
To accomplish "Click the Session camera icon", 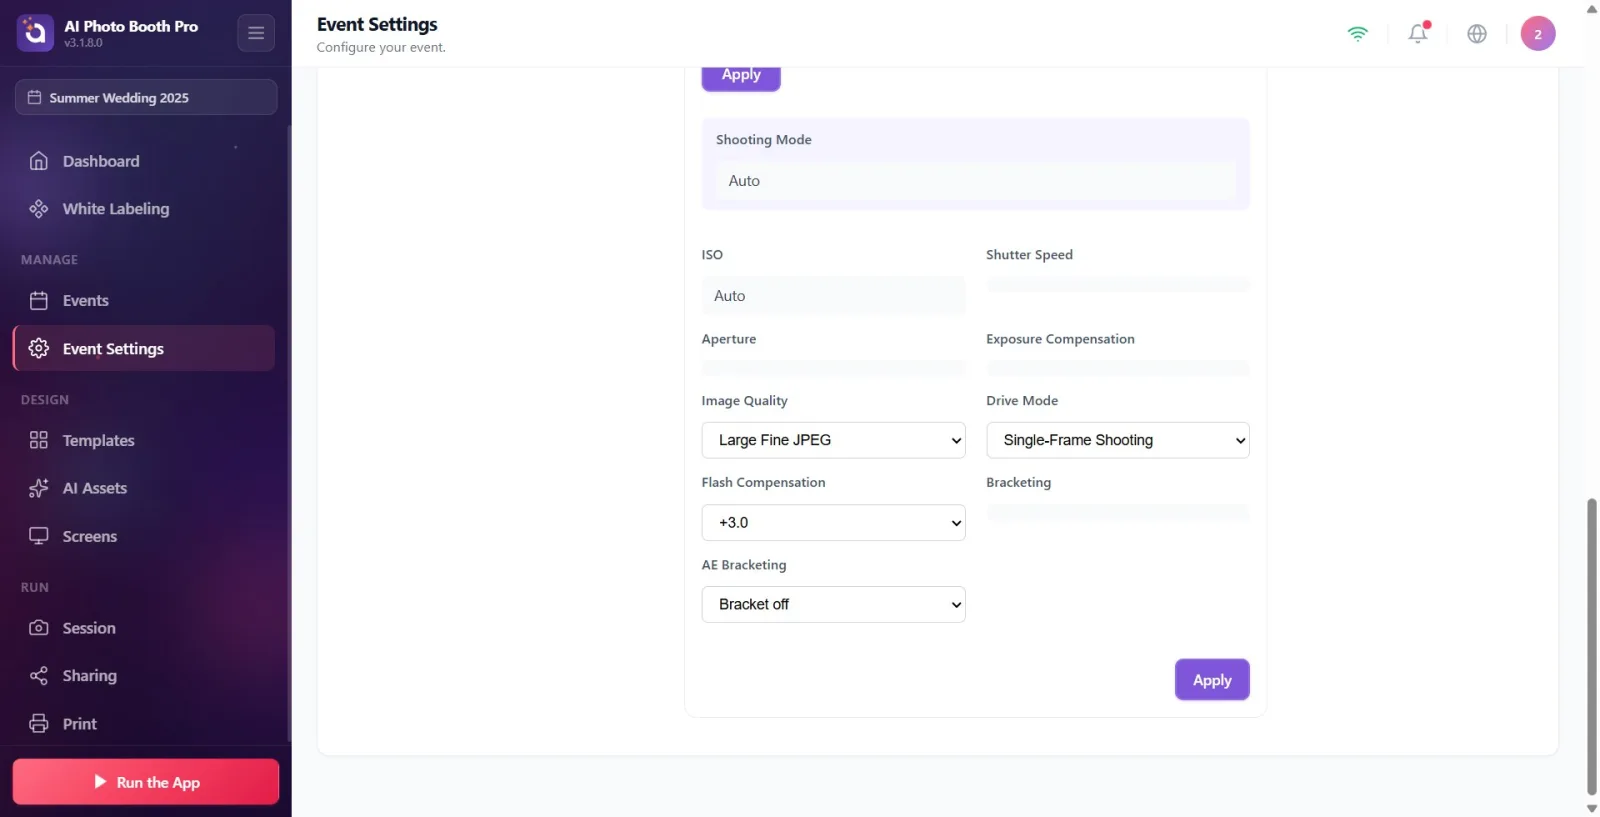I will 39,629.
